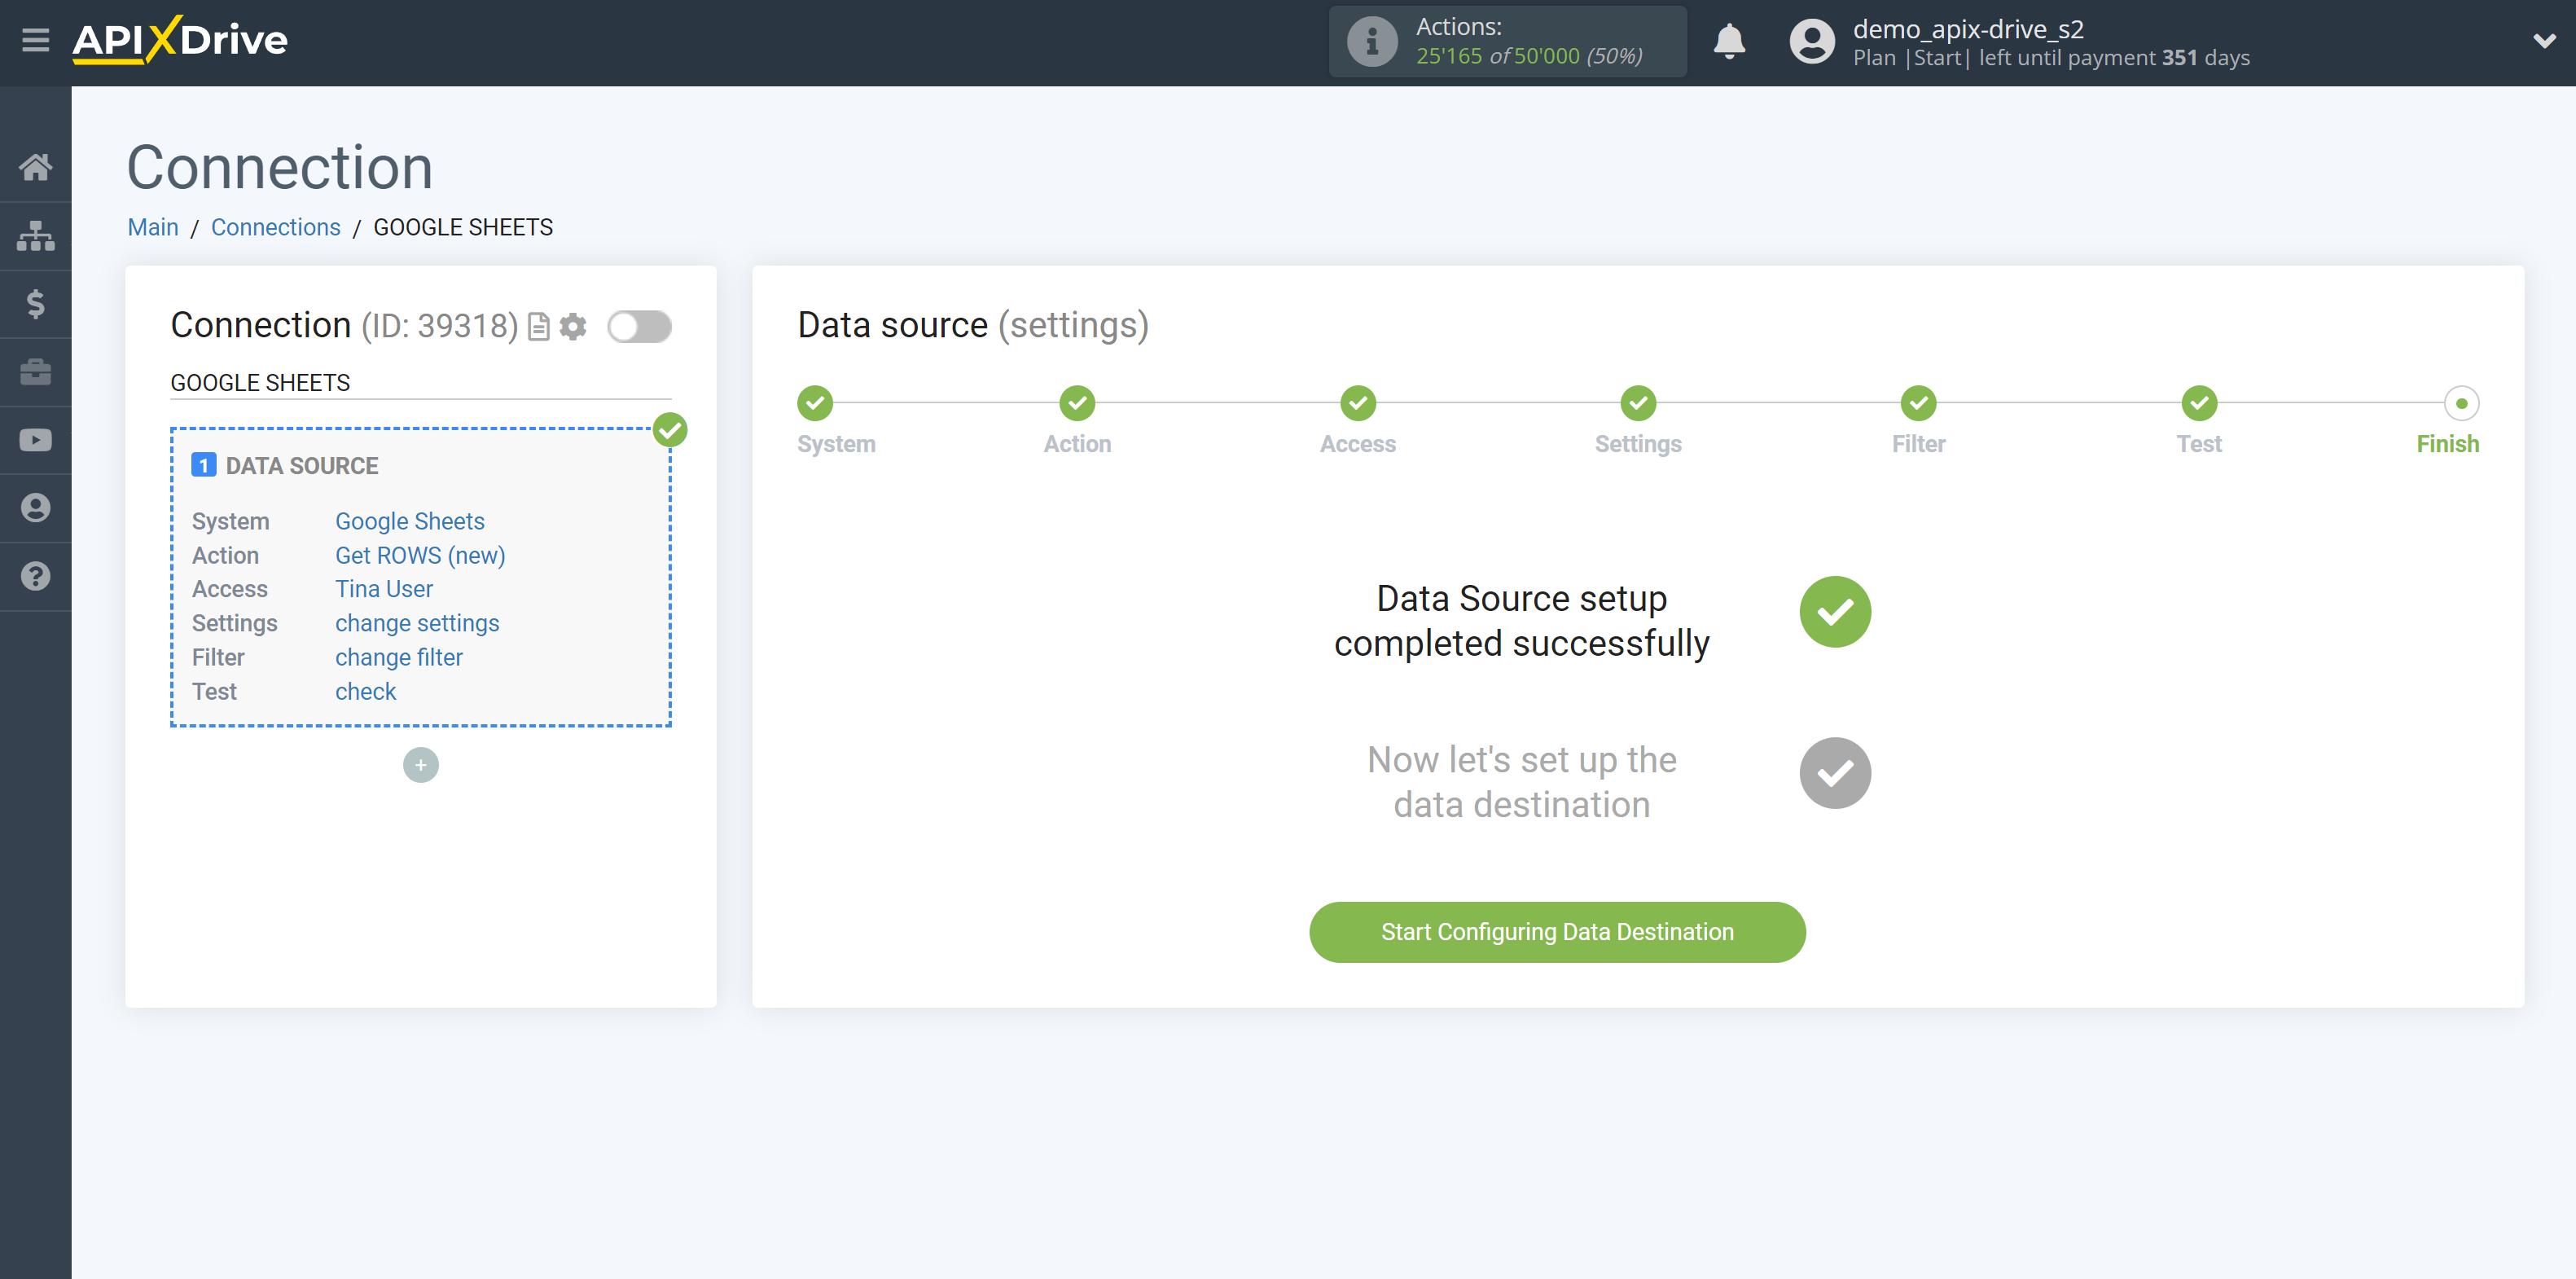The height and width of the screenshot is (1279, 2576).
Task: Click the help/question mark icon
Action: (36, 577)
